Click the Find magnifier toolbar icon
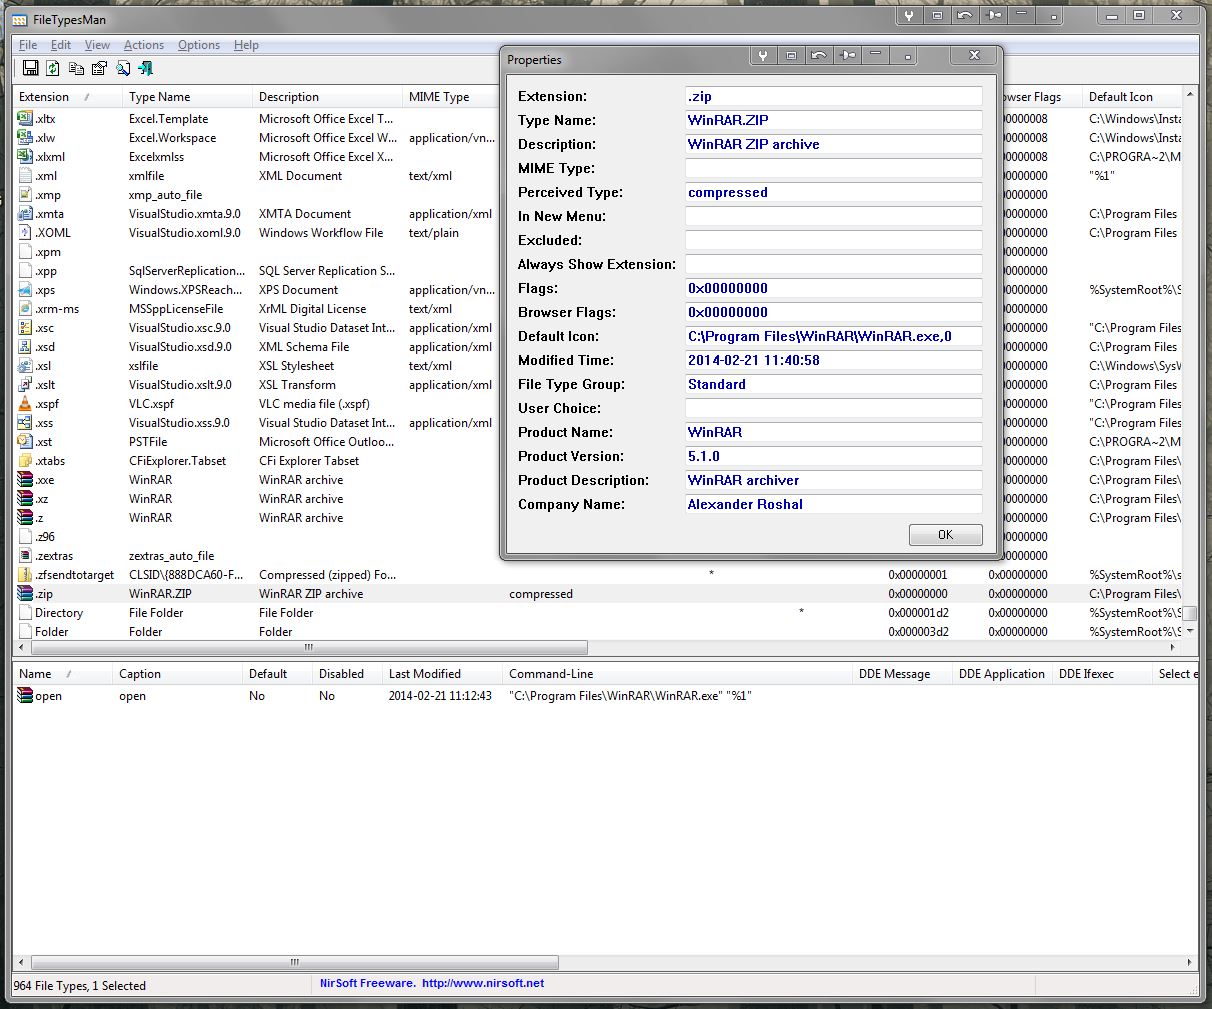The width and height of the screenshot is (1212, 1009). click(x=123, y=68)
